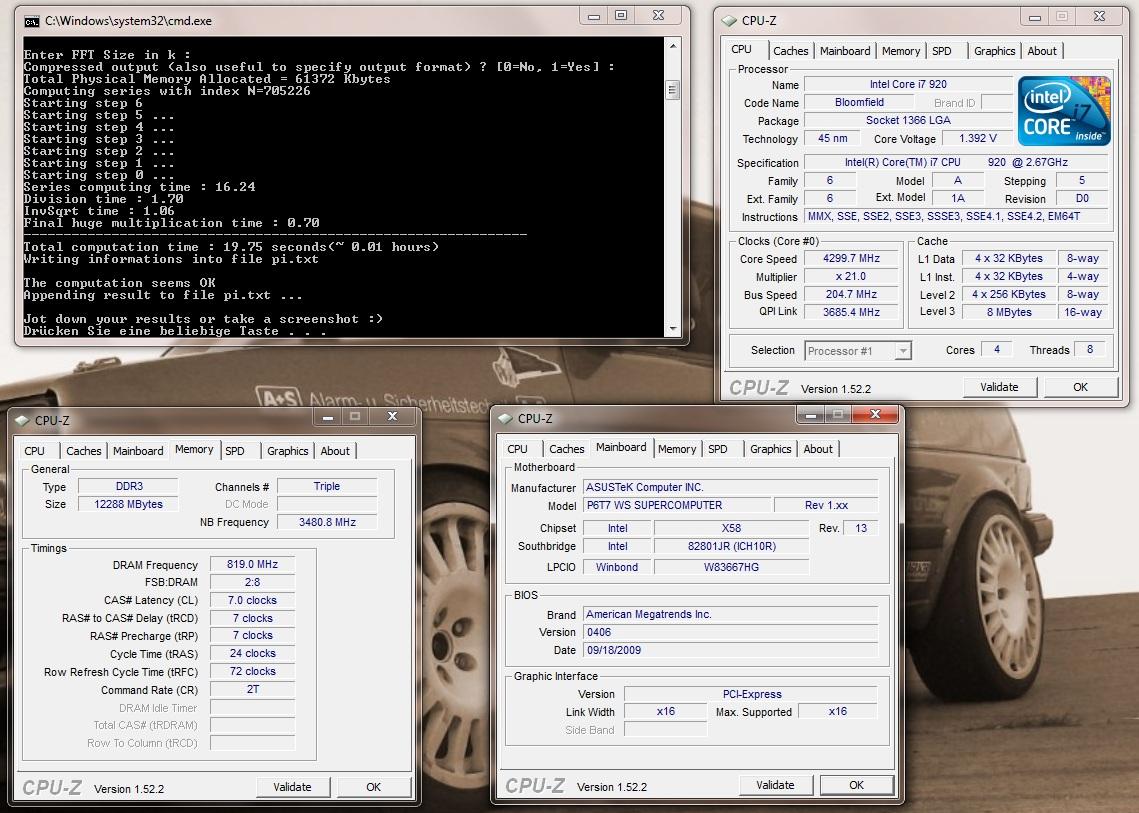1139x813 pixels.
Task: Click Threads value 8
Action: click(1089, 349)
